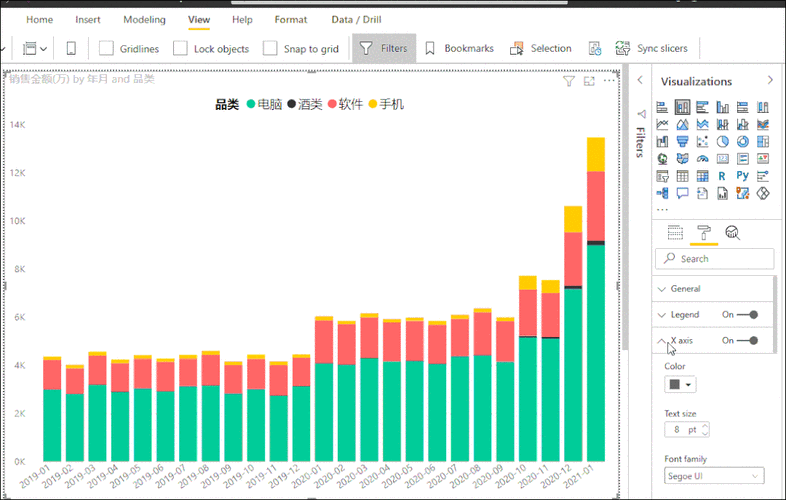The width and height of the screenshot is (786, 500).
Task: Collapse the X axis section
Action: (662, 341)
